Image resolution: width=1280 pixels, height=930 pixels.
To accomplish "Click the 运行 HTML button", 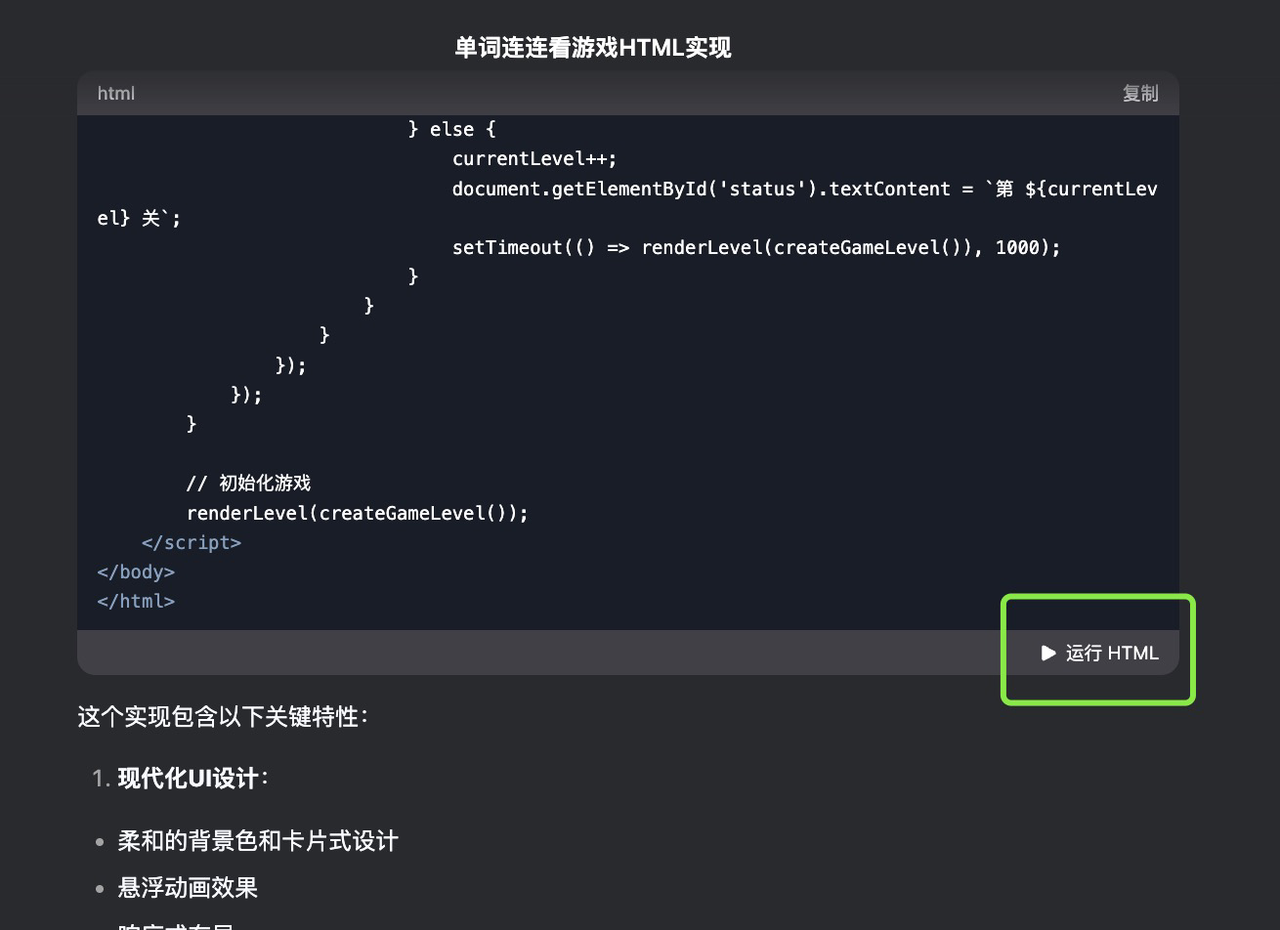I will (1099, 653).
